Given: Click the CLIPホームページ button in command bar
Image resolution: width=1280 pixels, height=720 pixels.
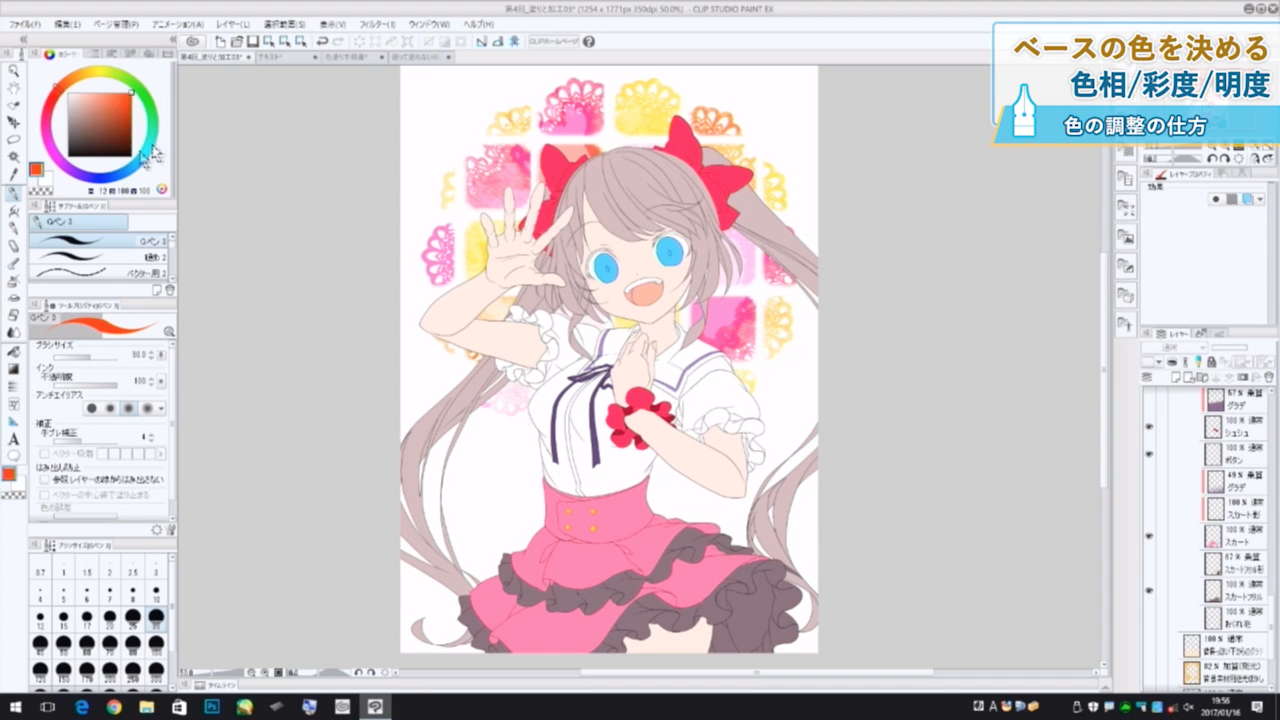Looking at the screenshot, I should tap(553, 41).
